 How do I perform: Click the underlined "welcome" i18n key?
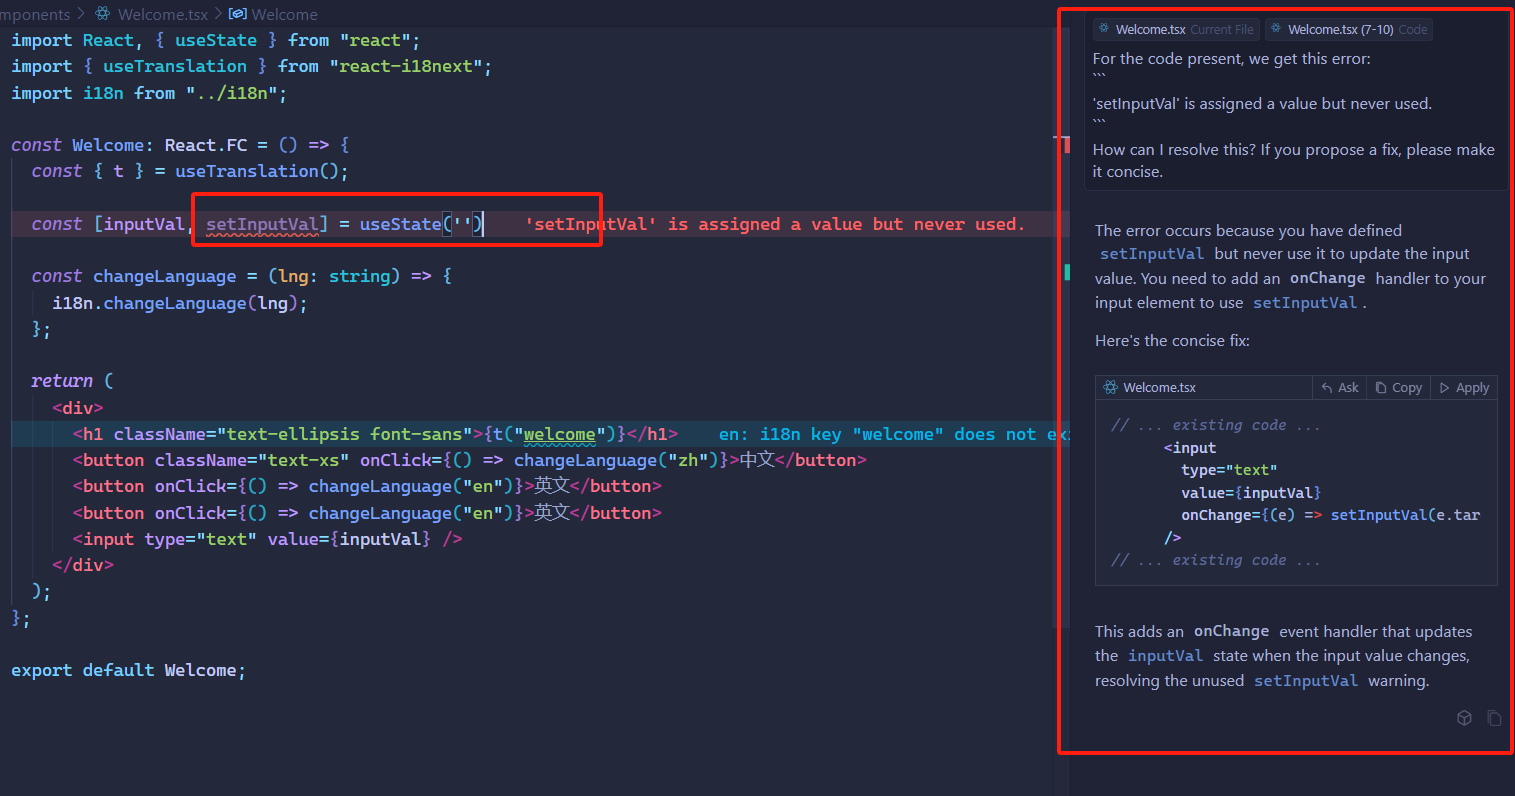coord(560,434)
